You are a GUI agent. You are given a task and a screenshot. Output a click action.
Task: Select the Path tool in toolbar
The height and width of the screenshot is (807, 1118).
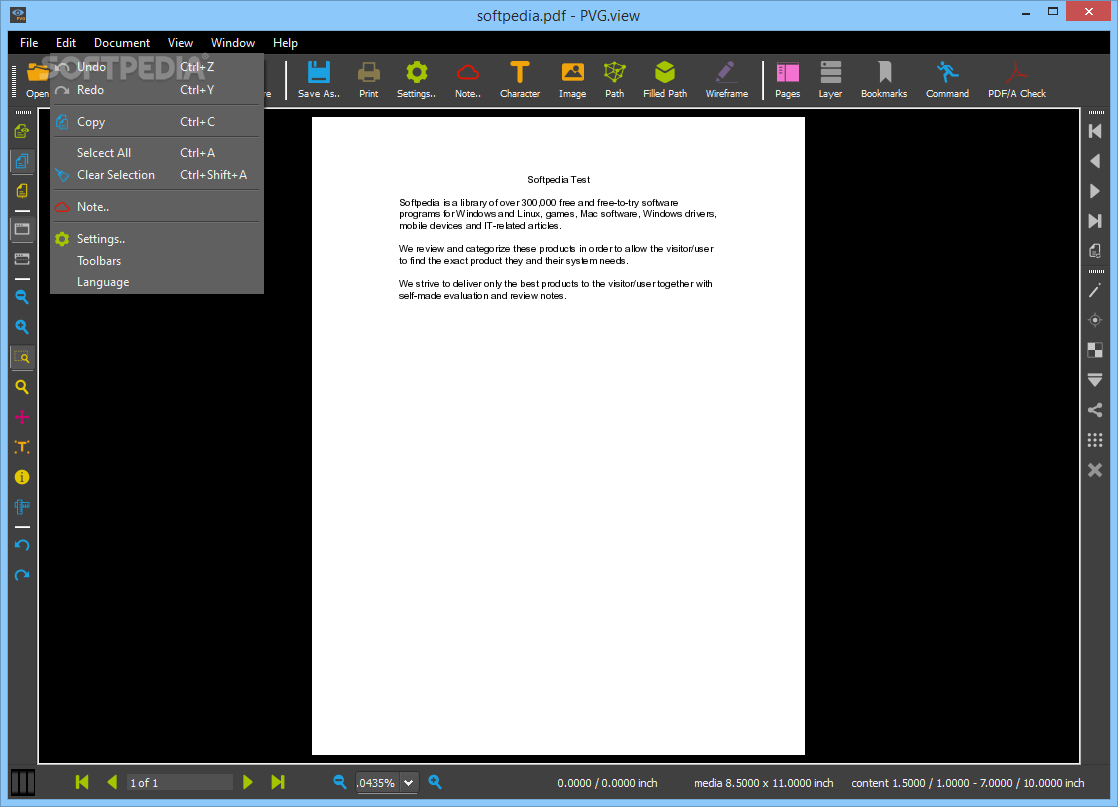pos(615,79)
